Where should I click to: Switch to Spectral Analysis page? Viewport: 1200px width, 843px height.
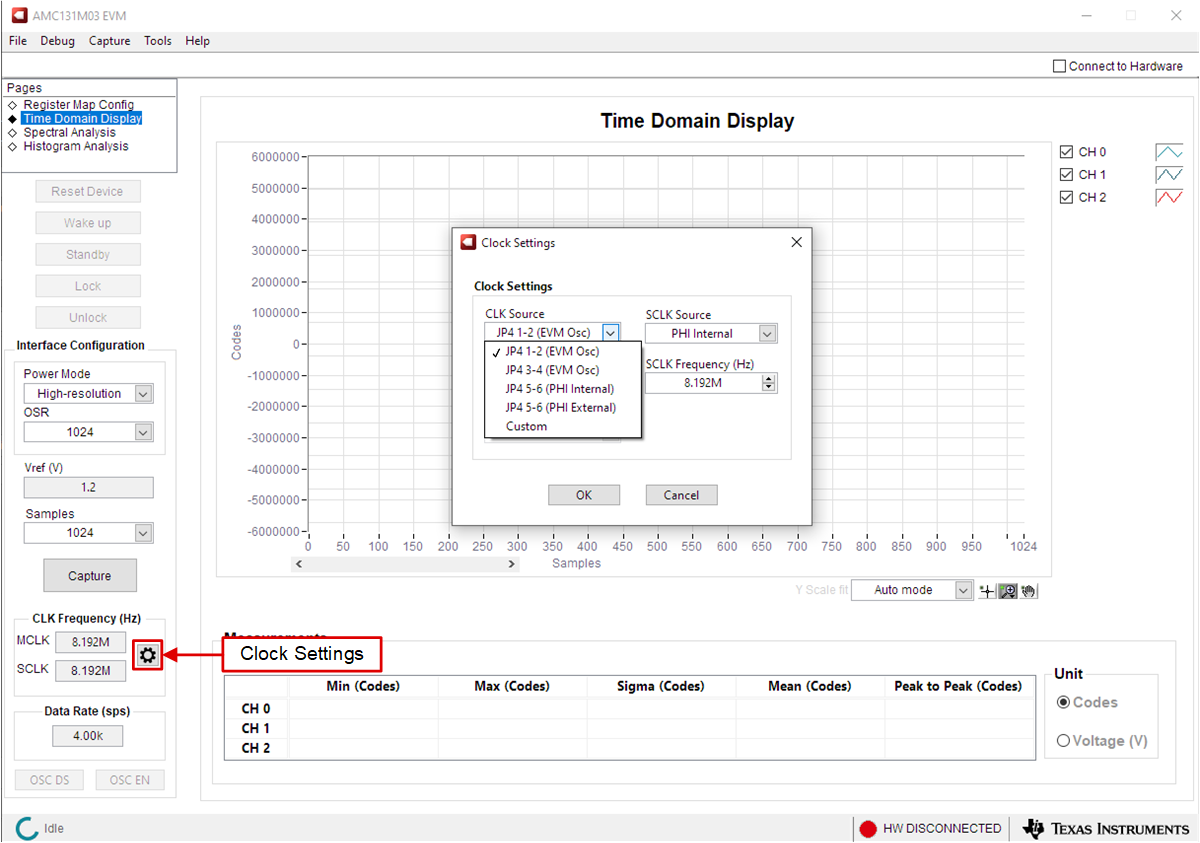69,132
